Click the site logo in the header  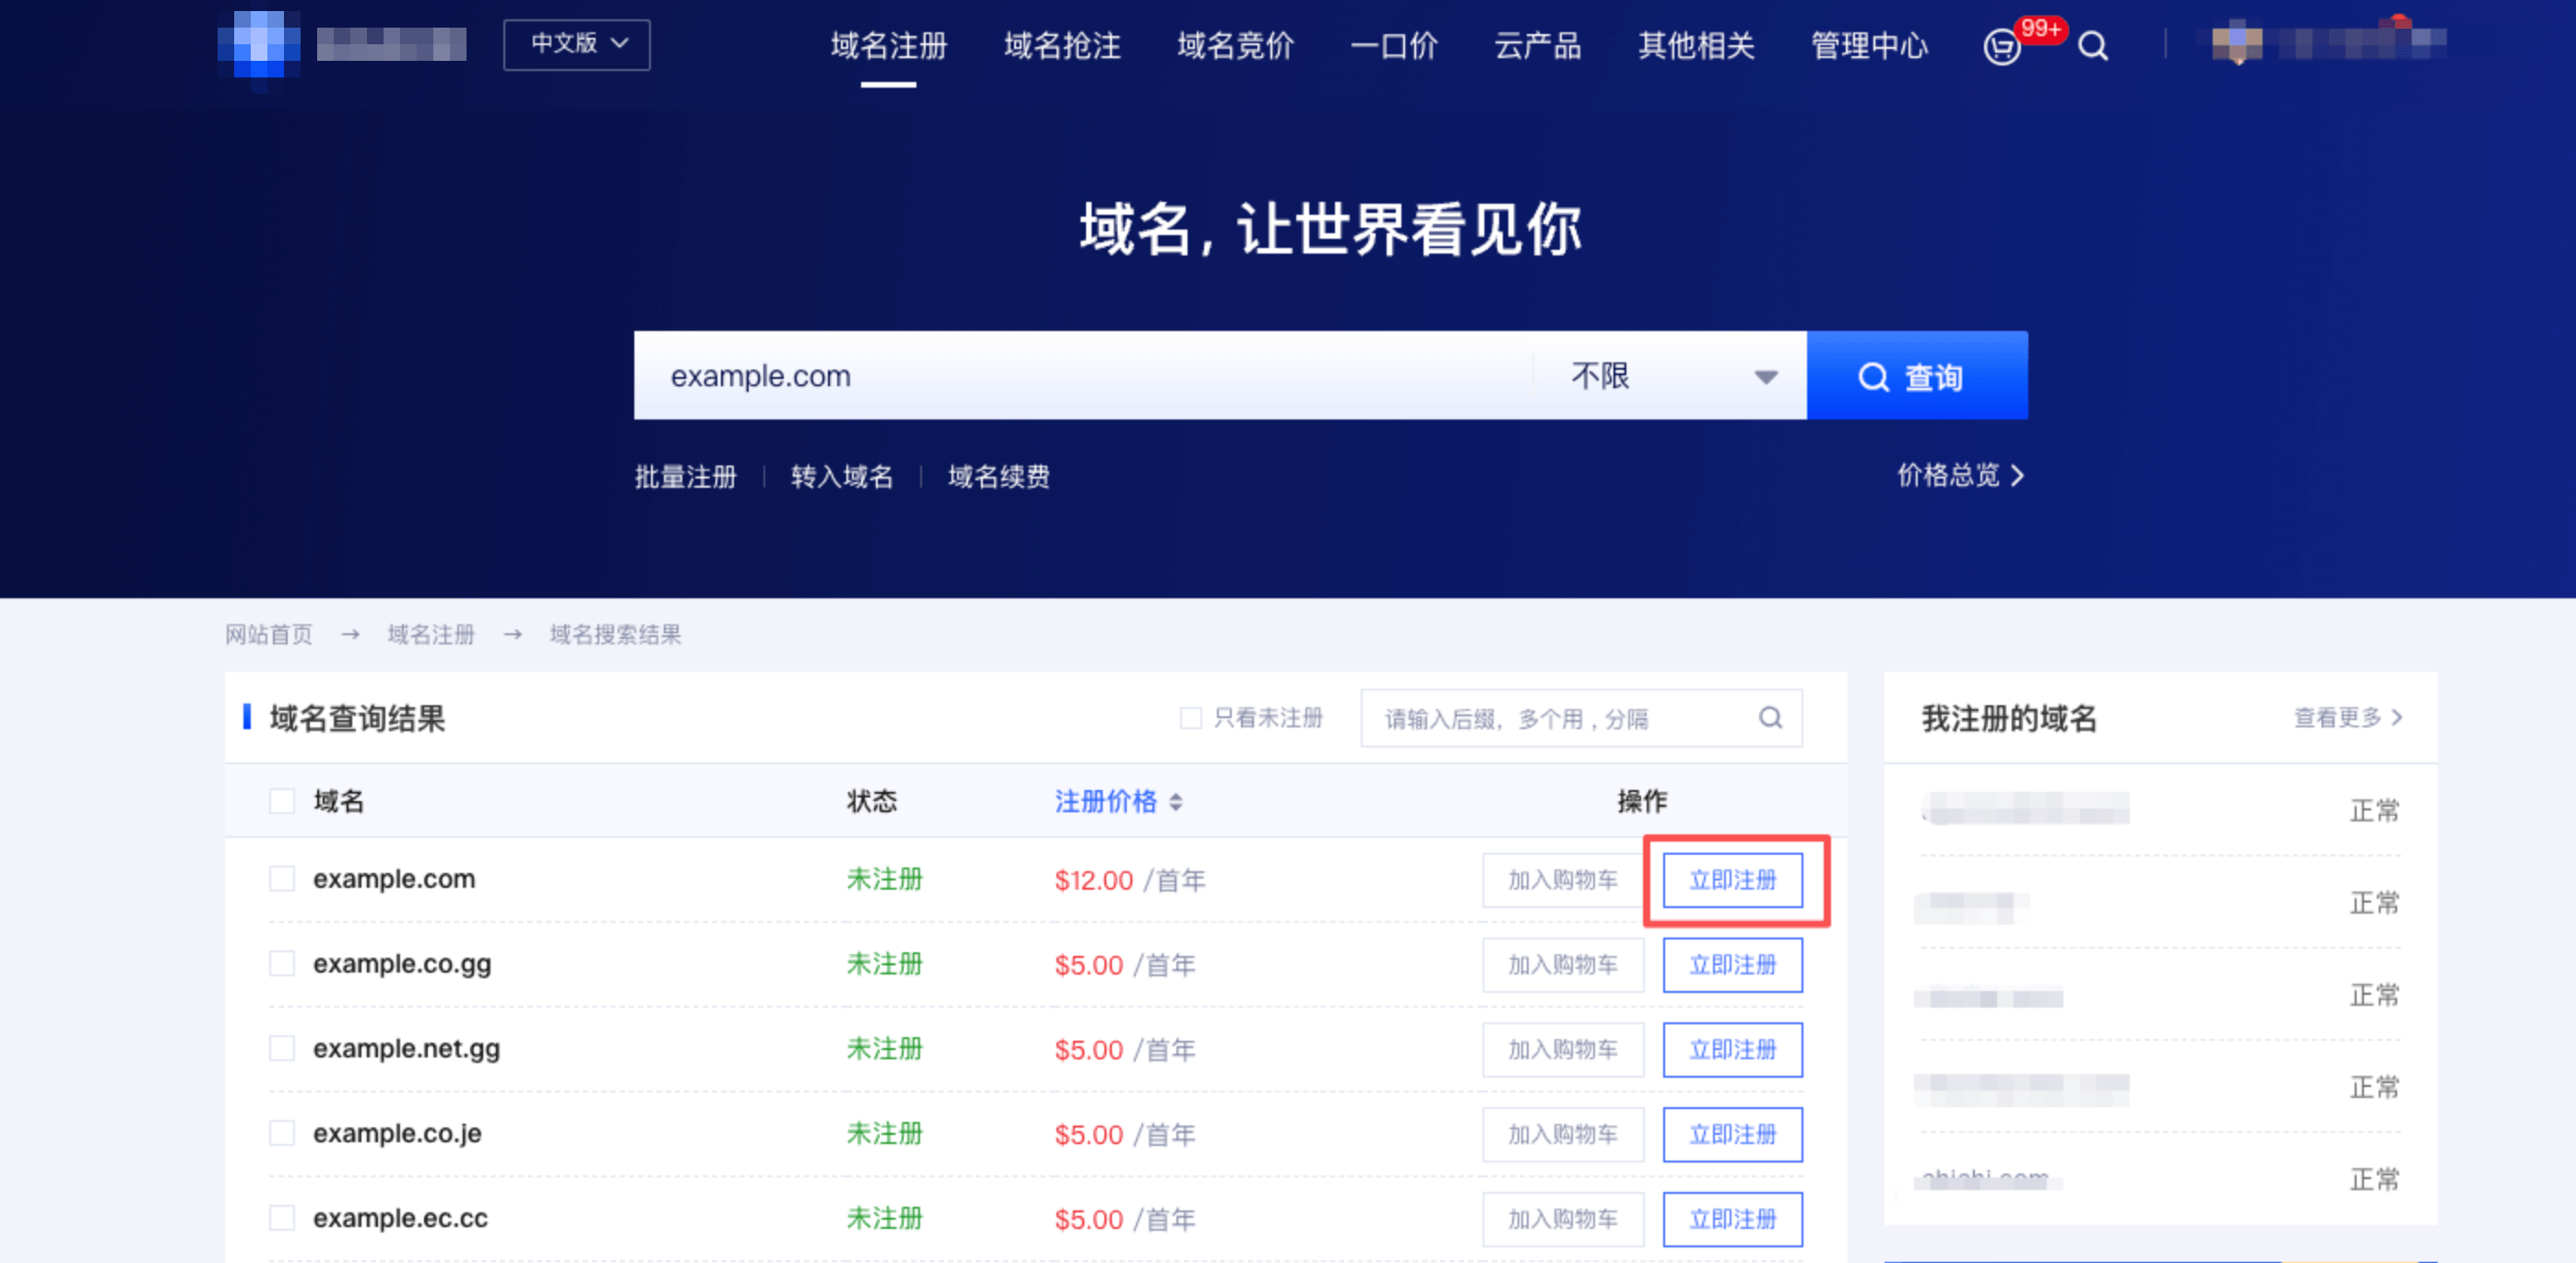click(x=259, y=44)
